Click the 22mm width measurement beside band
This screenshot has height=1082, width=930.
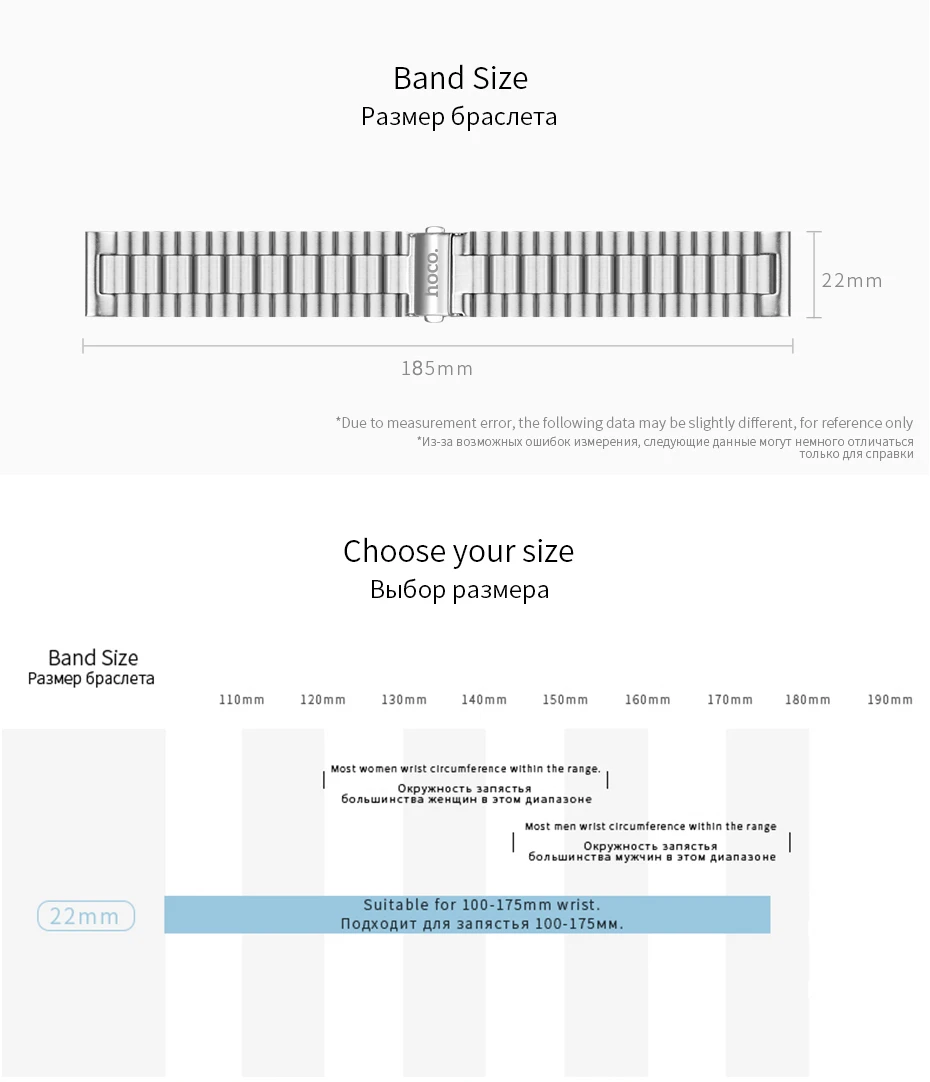pos(852,280)
